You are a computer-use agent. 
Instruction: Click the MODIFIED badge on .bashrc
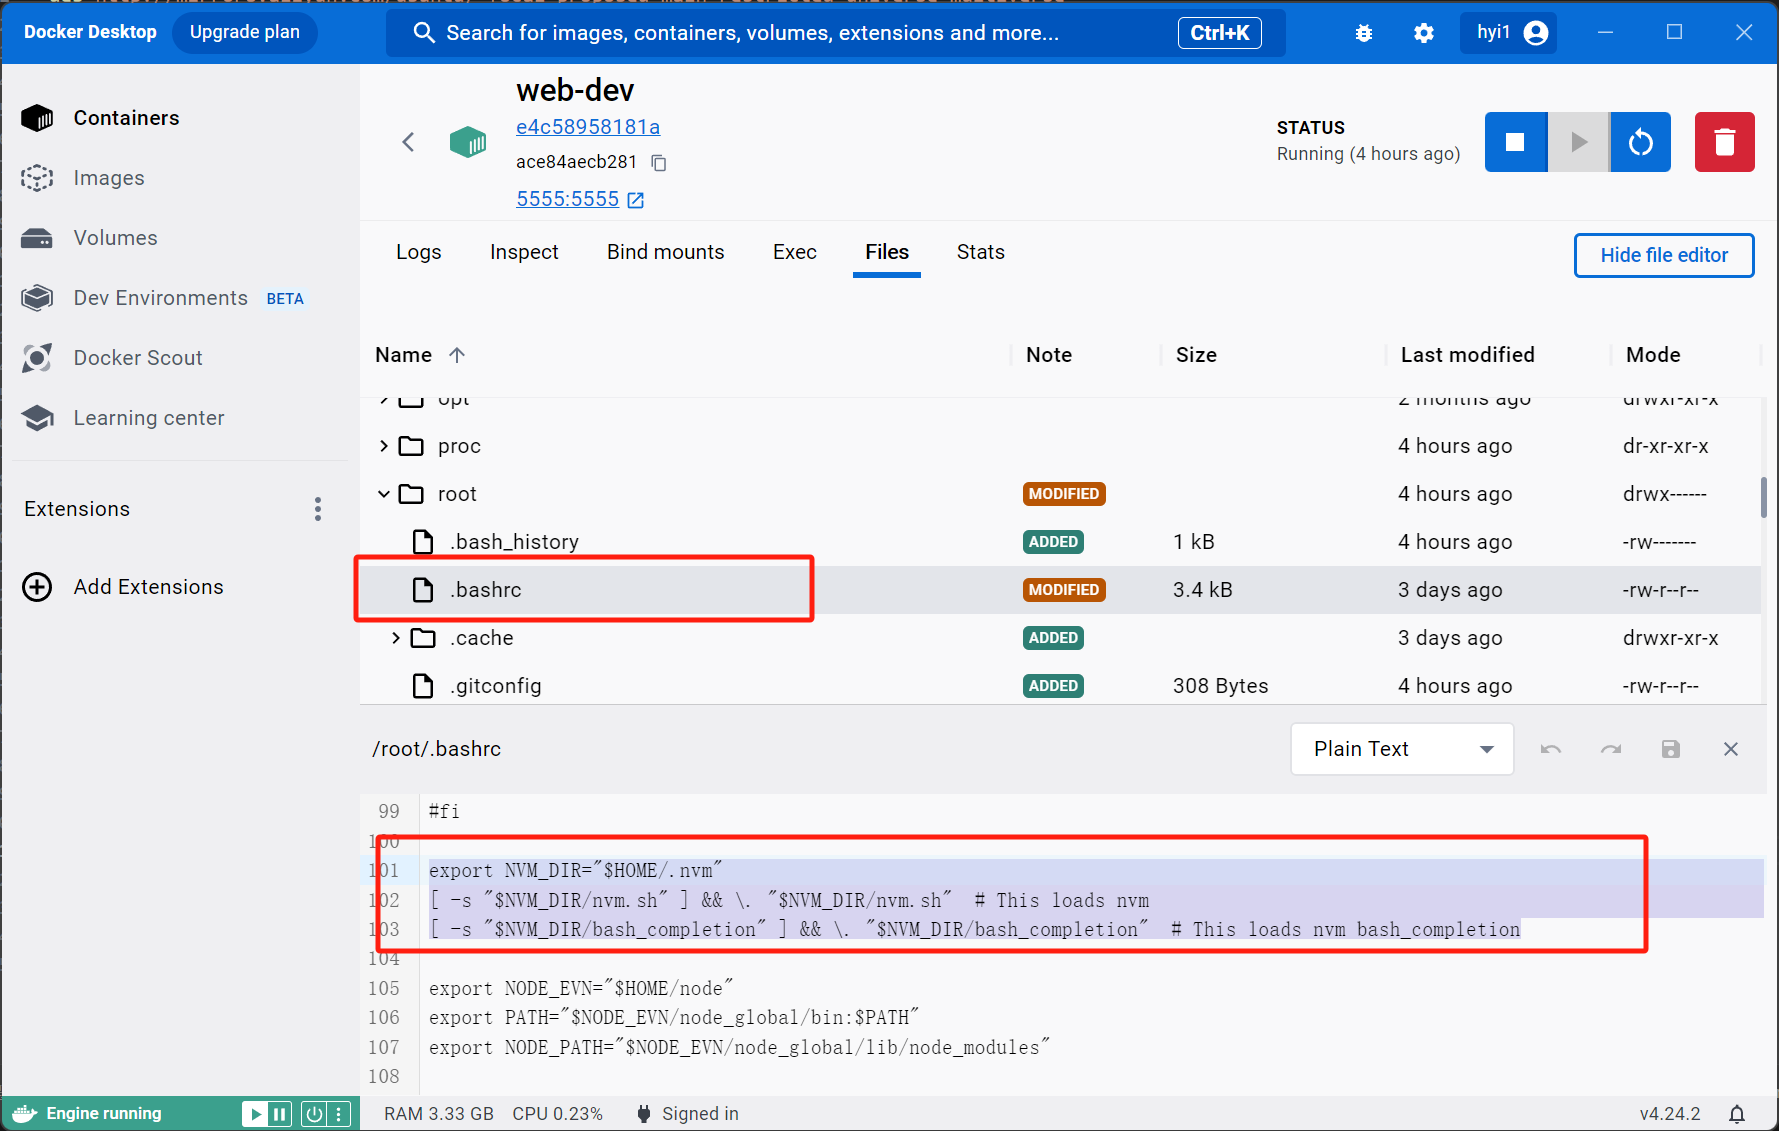coord(1064,590)
